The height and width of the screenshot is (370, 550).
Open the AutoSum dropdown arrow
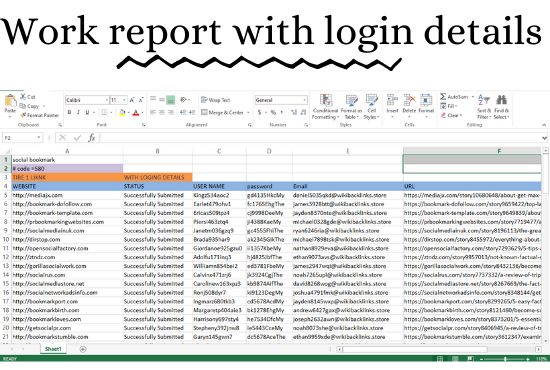[x=472, y=96]
